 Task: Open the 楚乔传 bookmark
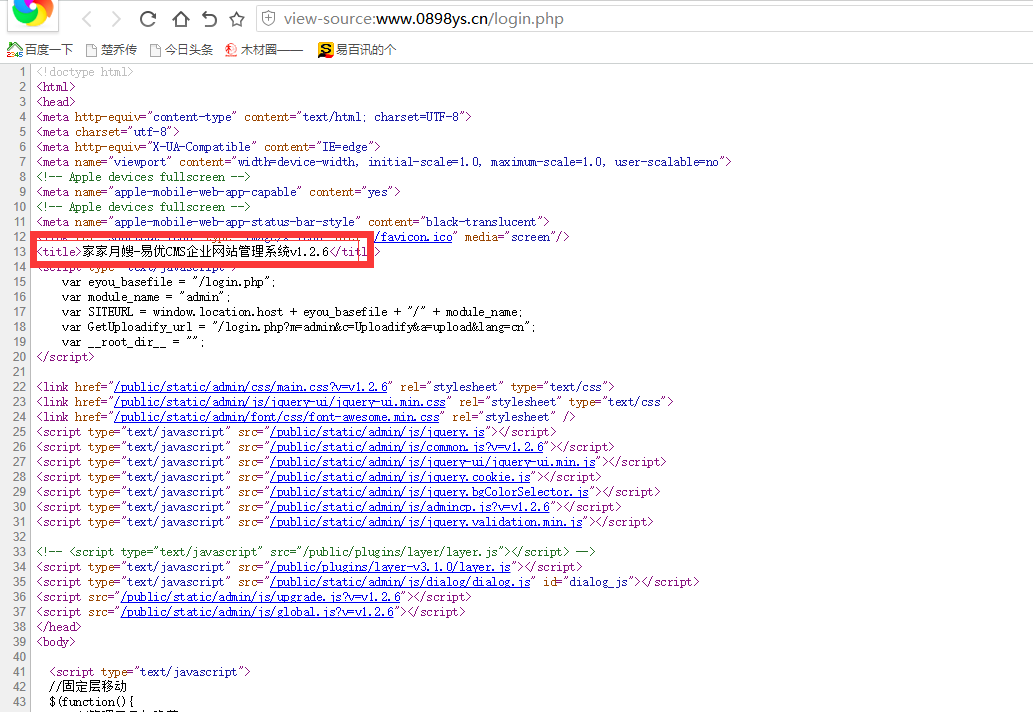click(110, 50)
